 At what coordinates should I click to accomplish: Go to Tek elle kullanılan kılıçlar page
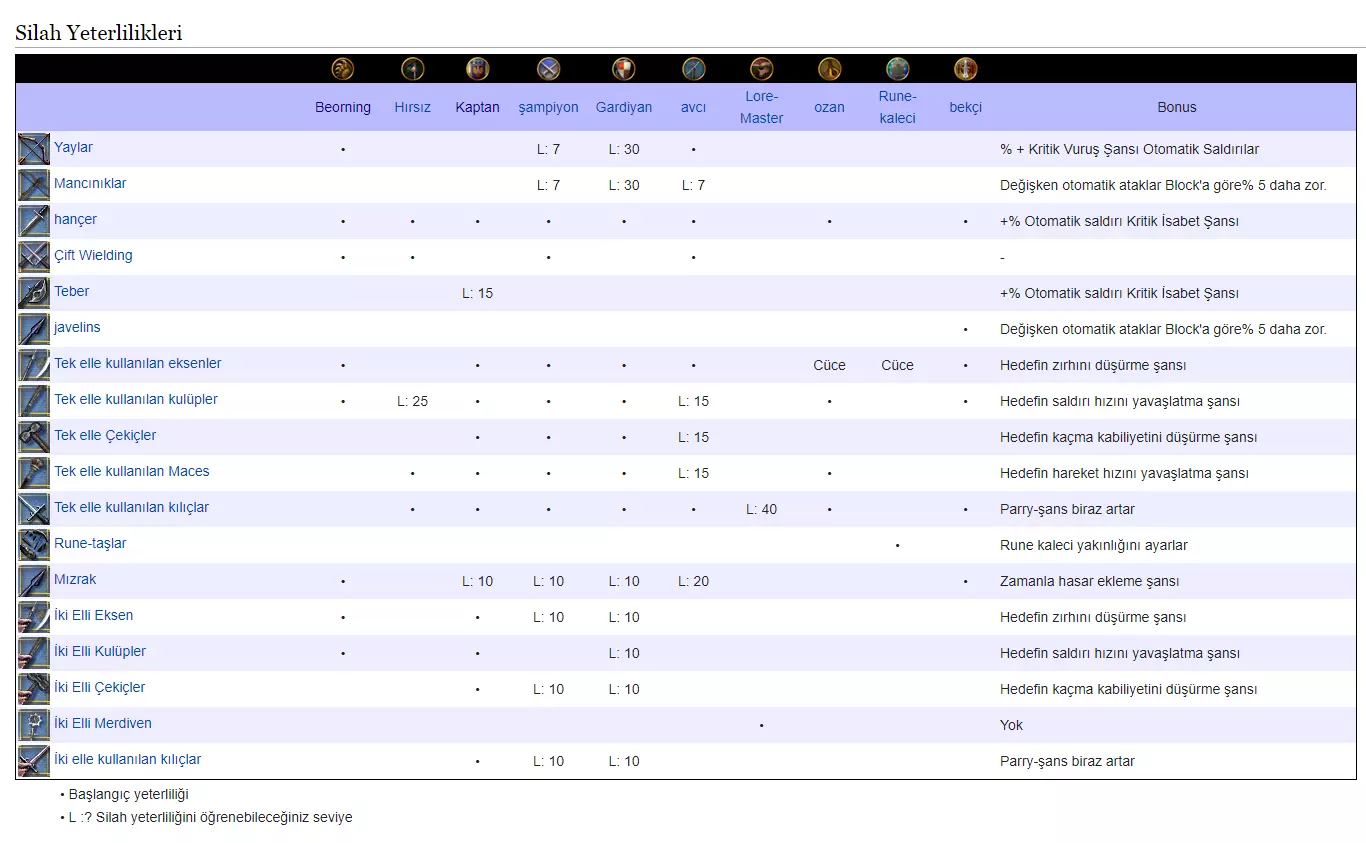[x=132, y=508]
